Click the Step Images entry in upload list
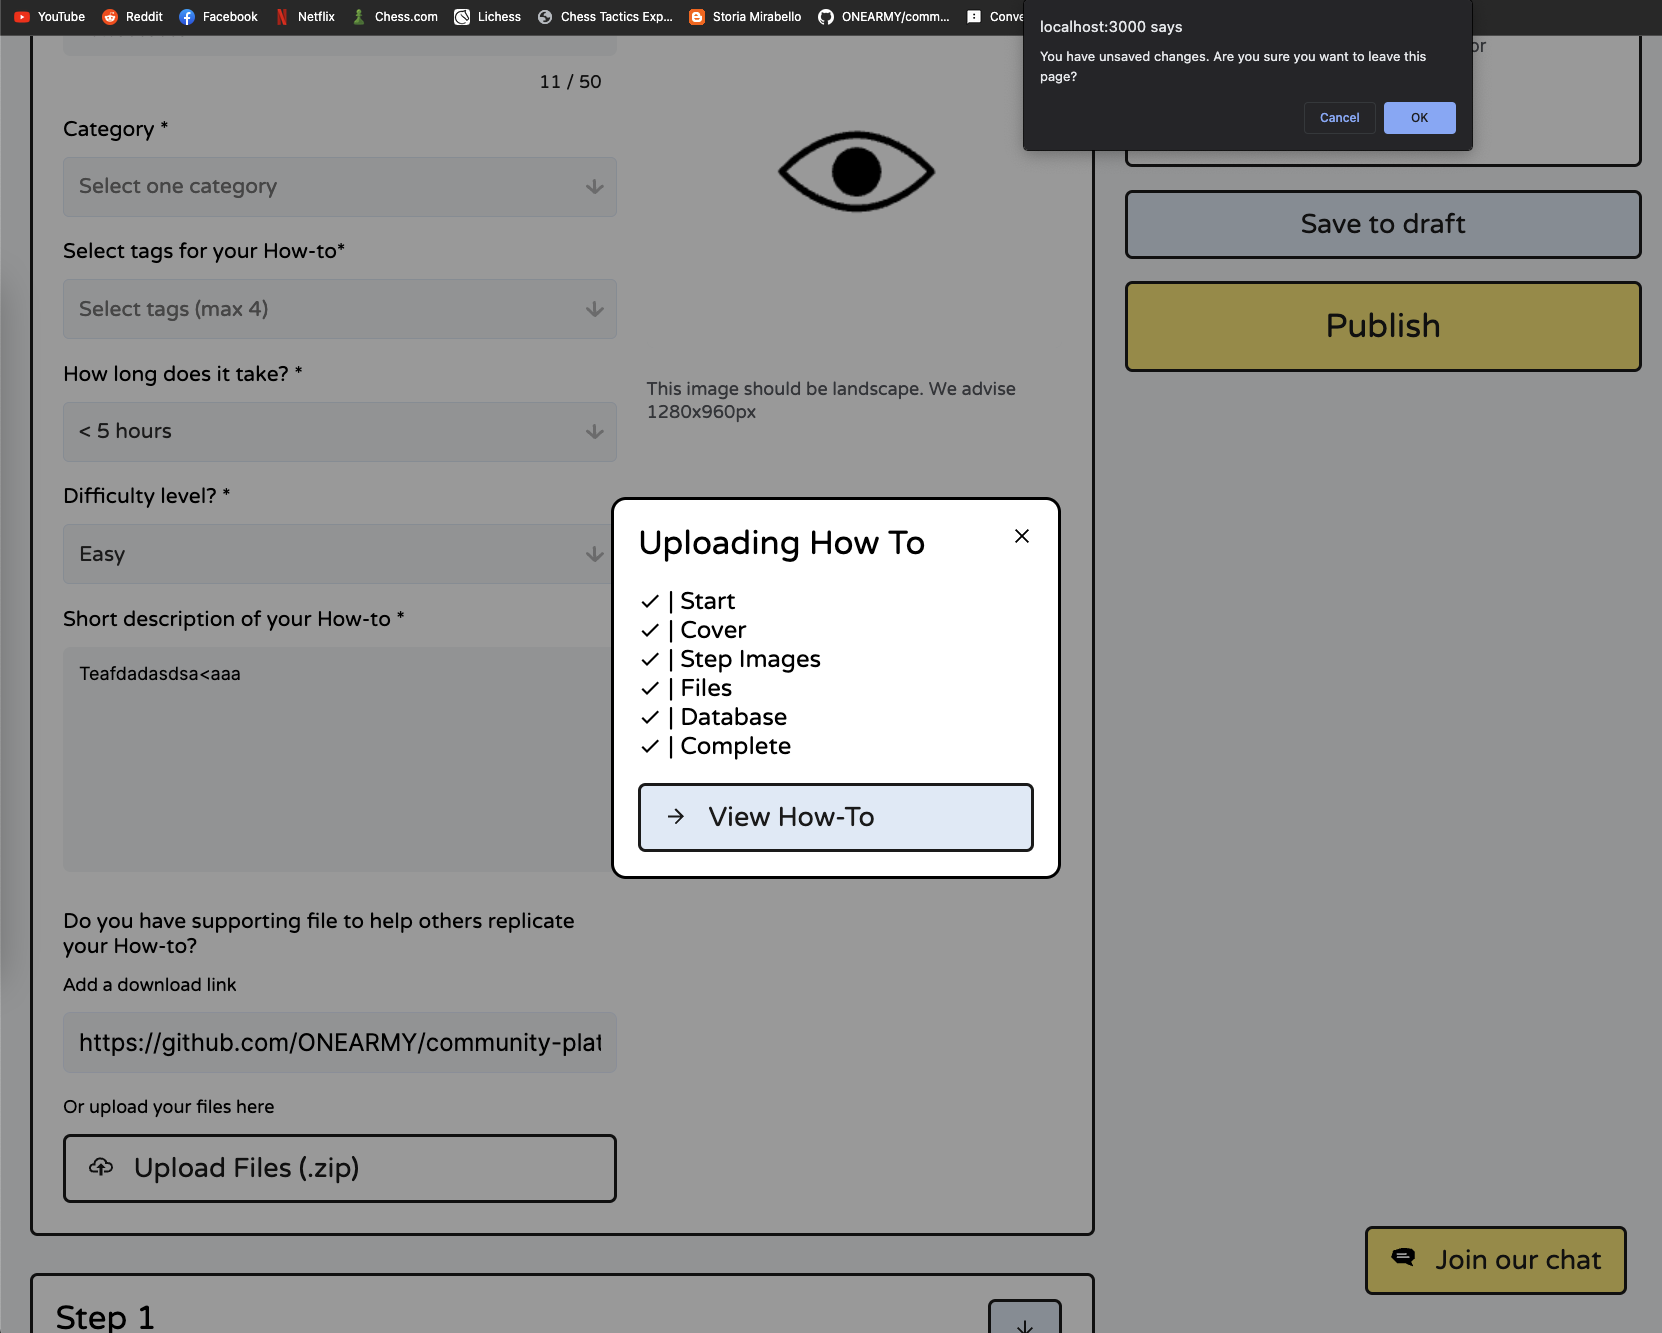Viewport: 1662px width, 1333px height. pos(750,659)
